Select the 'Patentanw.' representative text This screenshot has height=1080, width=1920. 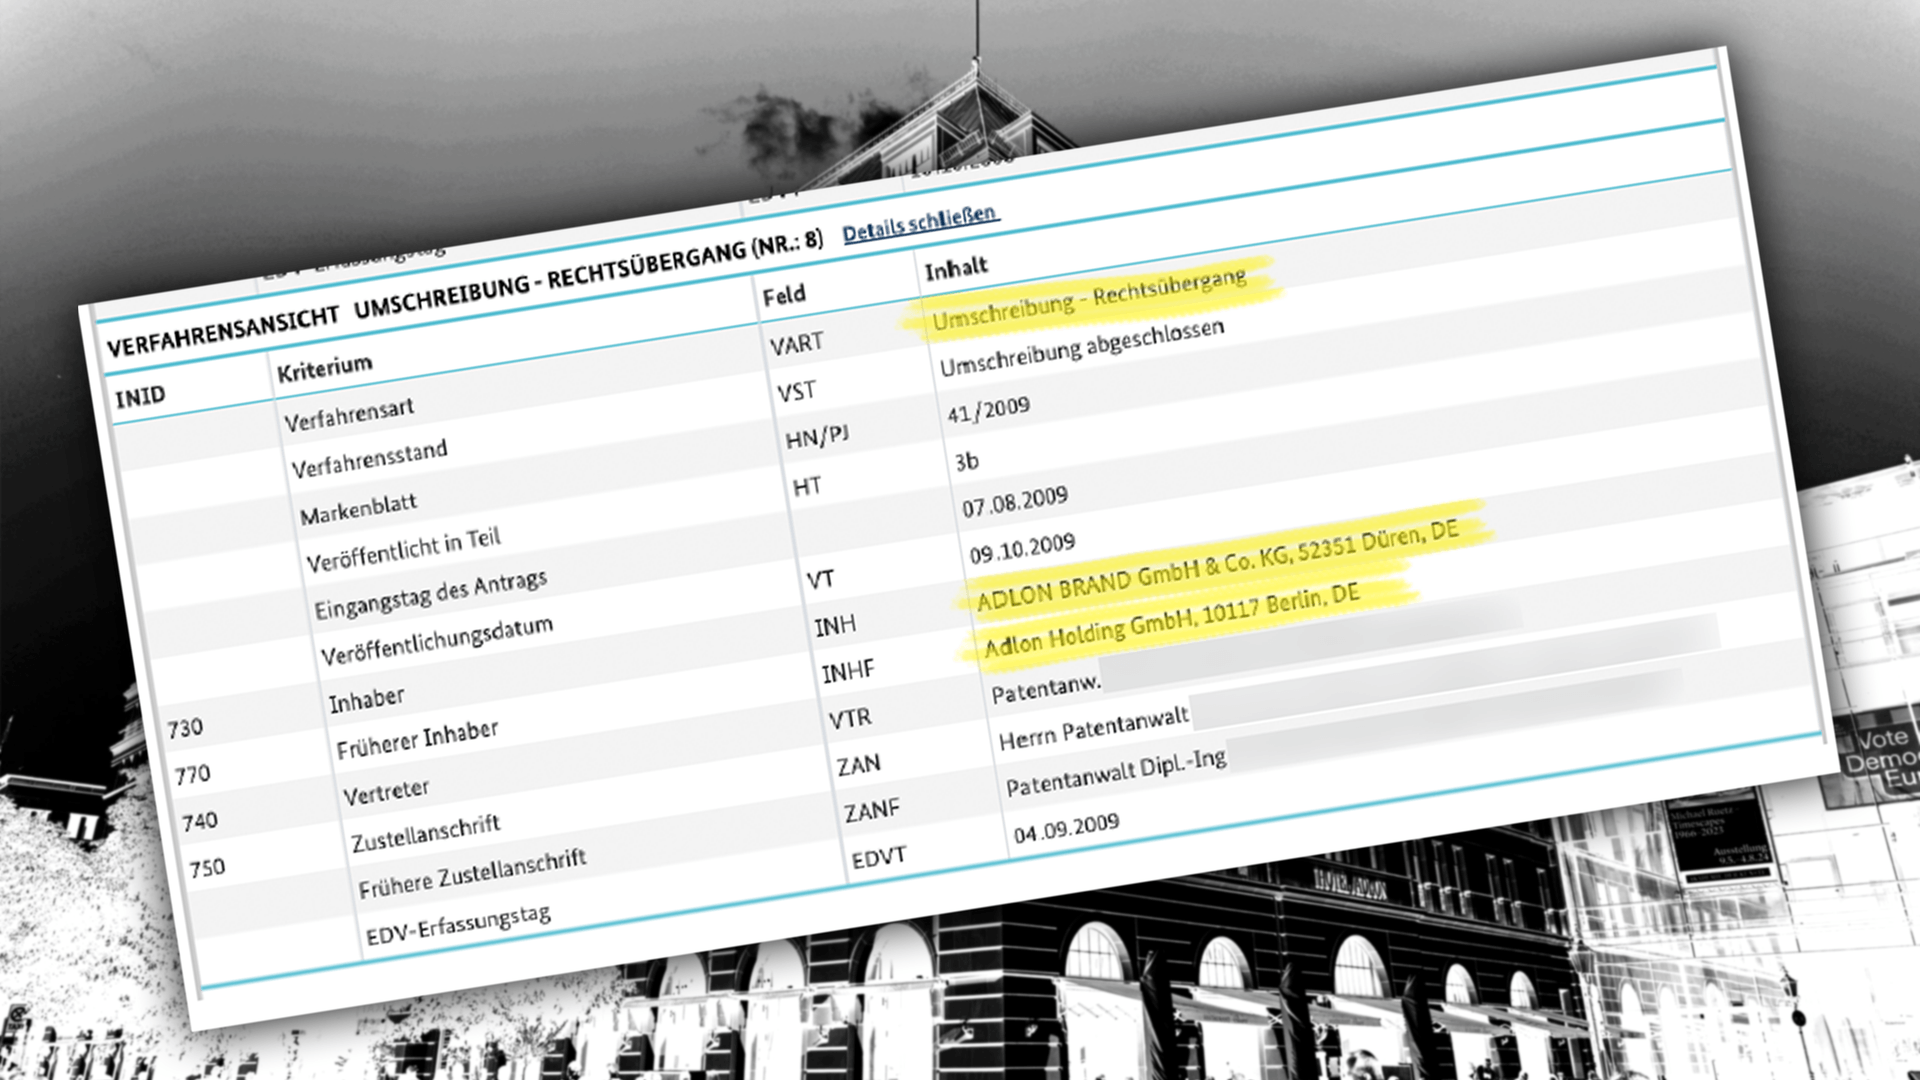click(1046, 687)
